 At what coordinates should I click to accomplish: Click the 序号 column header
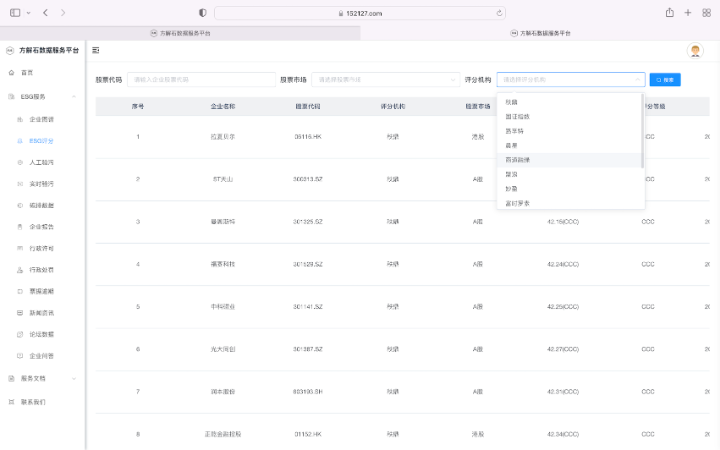(138, 106)
